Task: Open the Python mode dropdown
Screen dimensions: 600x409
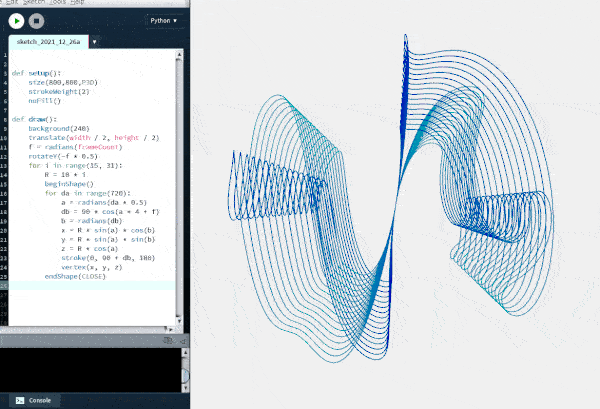Action: coord(164,20)
